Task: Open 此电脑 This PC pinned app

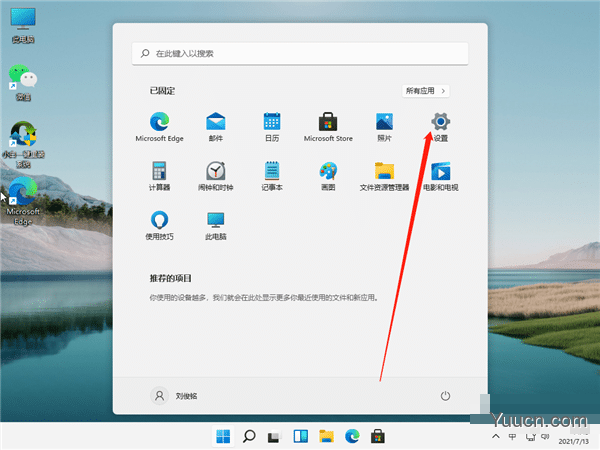Action: [x=215, y=225]
